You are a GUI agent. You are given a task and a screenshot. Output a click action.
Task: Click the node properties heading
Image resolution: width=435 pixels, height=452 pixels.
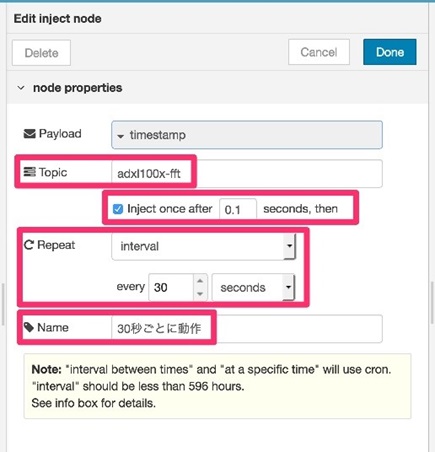(77, 88)
